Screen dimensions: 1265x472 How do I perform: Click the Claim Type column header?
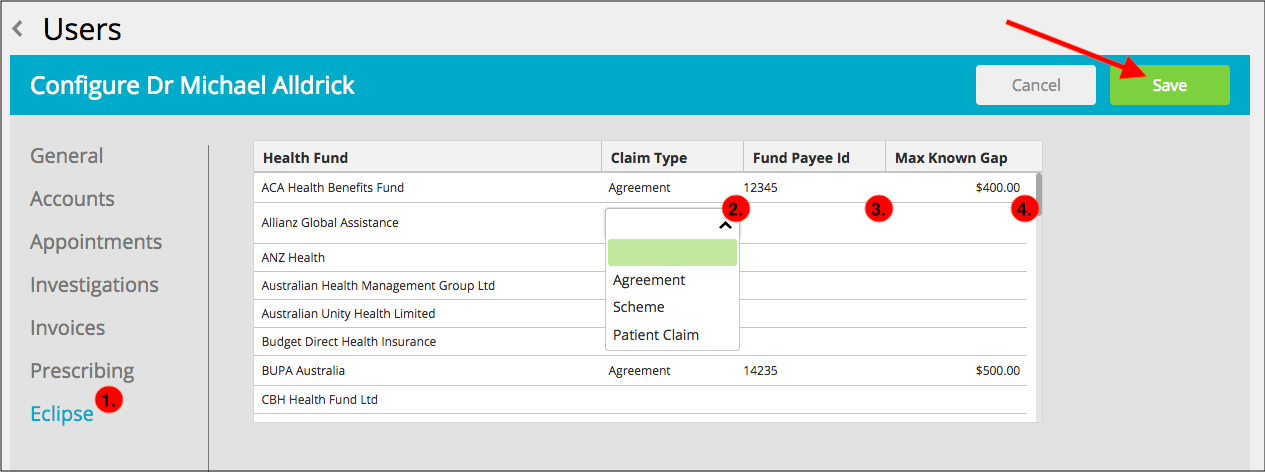pyautogui.click(x=672, y=157)
